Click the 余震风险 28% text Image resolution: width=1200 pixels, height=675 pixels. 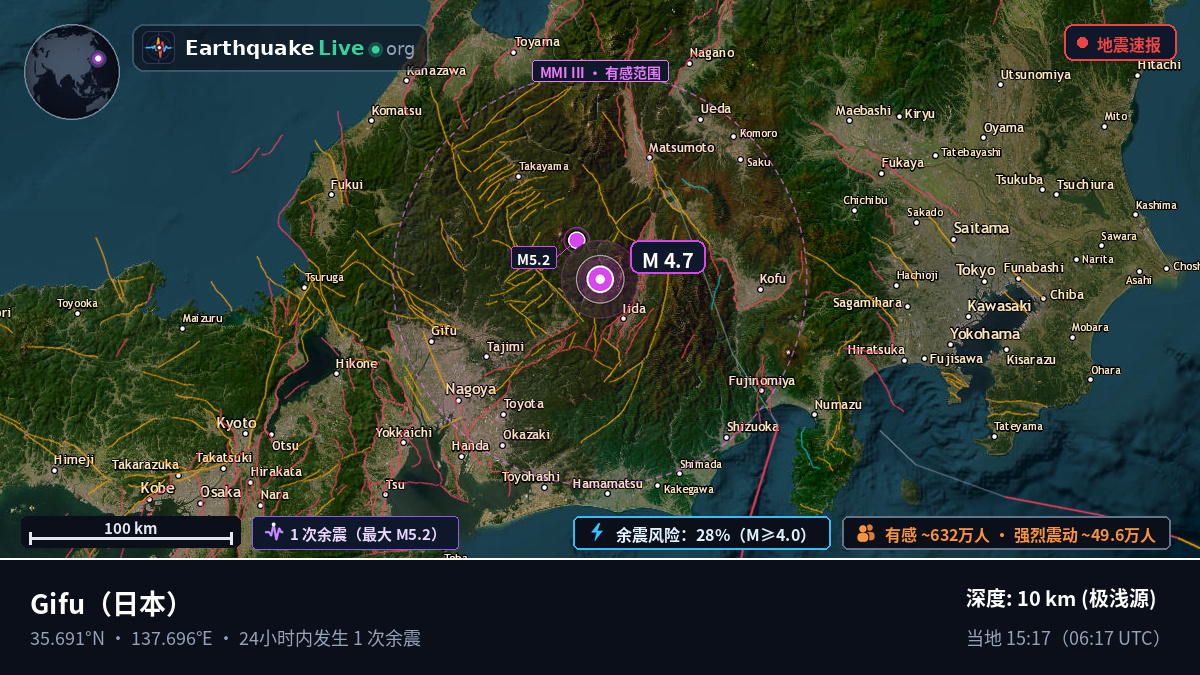tap(712, 534)
